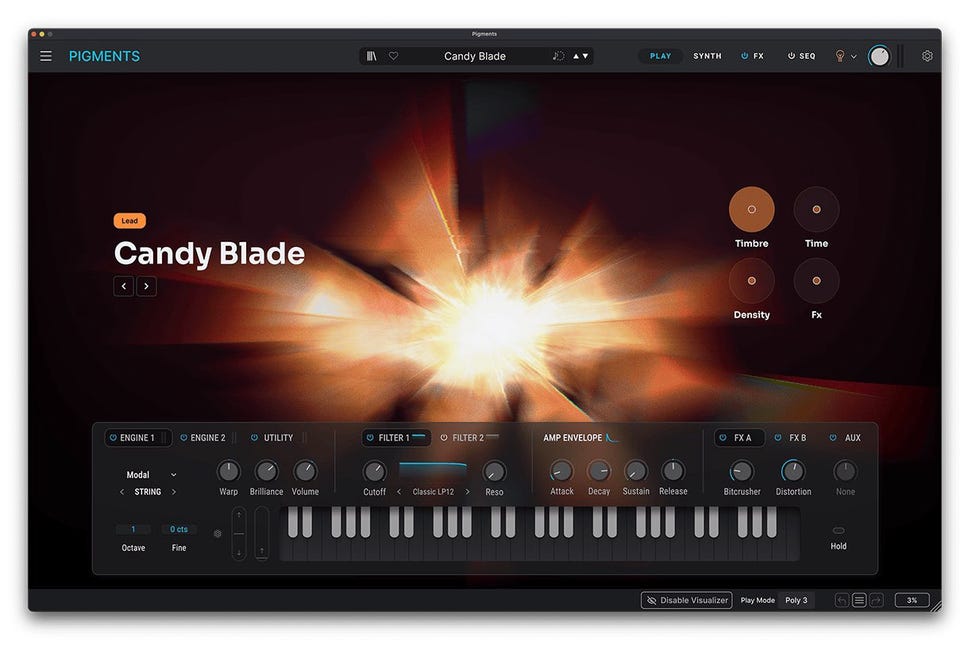This screenshot has width=960, height=669.
Task: Click the note icon beside the preset name
Action: click(558, 56)
